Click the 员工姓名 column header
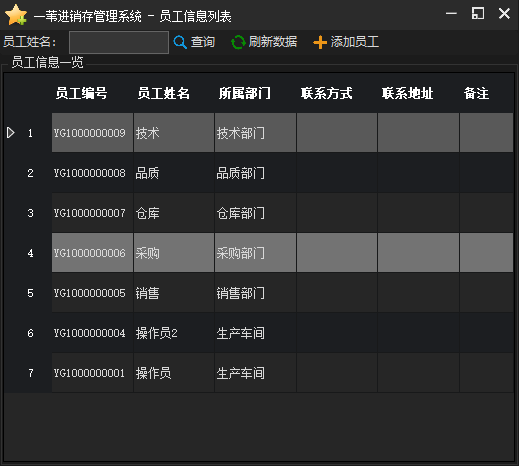519x466 pixels. tap(163, 93)
